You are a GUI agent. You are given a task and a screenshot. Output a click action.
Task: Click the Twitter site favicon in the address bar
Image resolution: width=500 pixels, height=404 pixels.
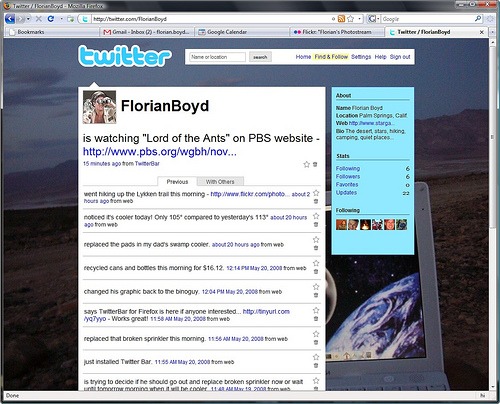pos(85,19)
